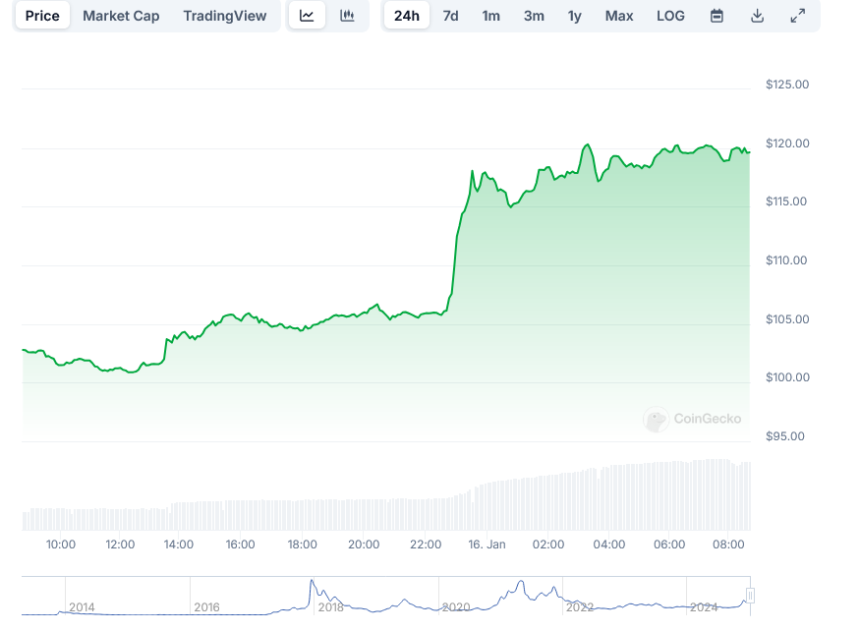
Task: Switch to Market Cap tab
Action: tap(121, 16)
